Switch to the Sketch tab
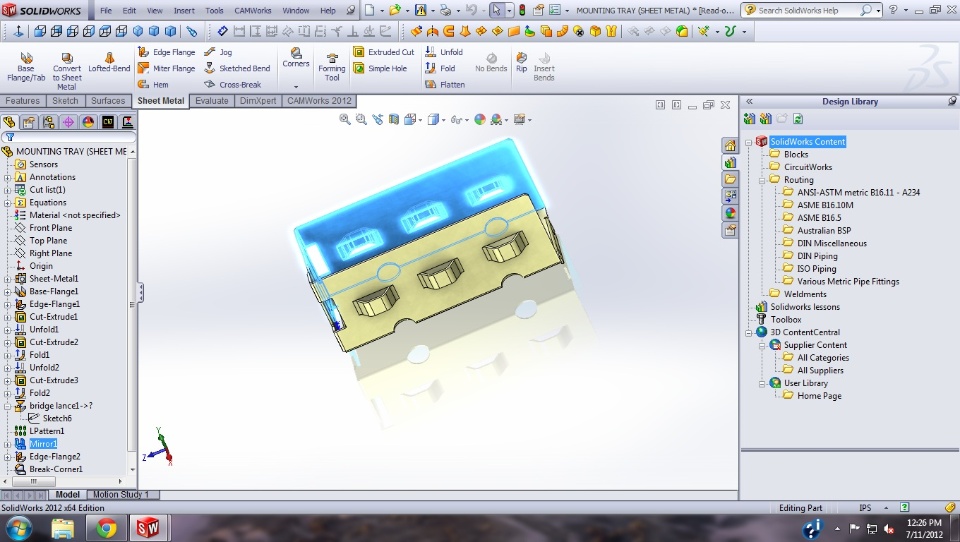The image size is (960, 542). coord(65,101)
